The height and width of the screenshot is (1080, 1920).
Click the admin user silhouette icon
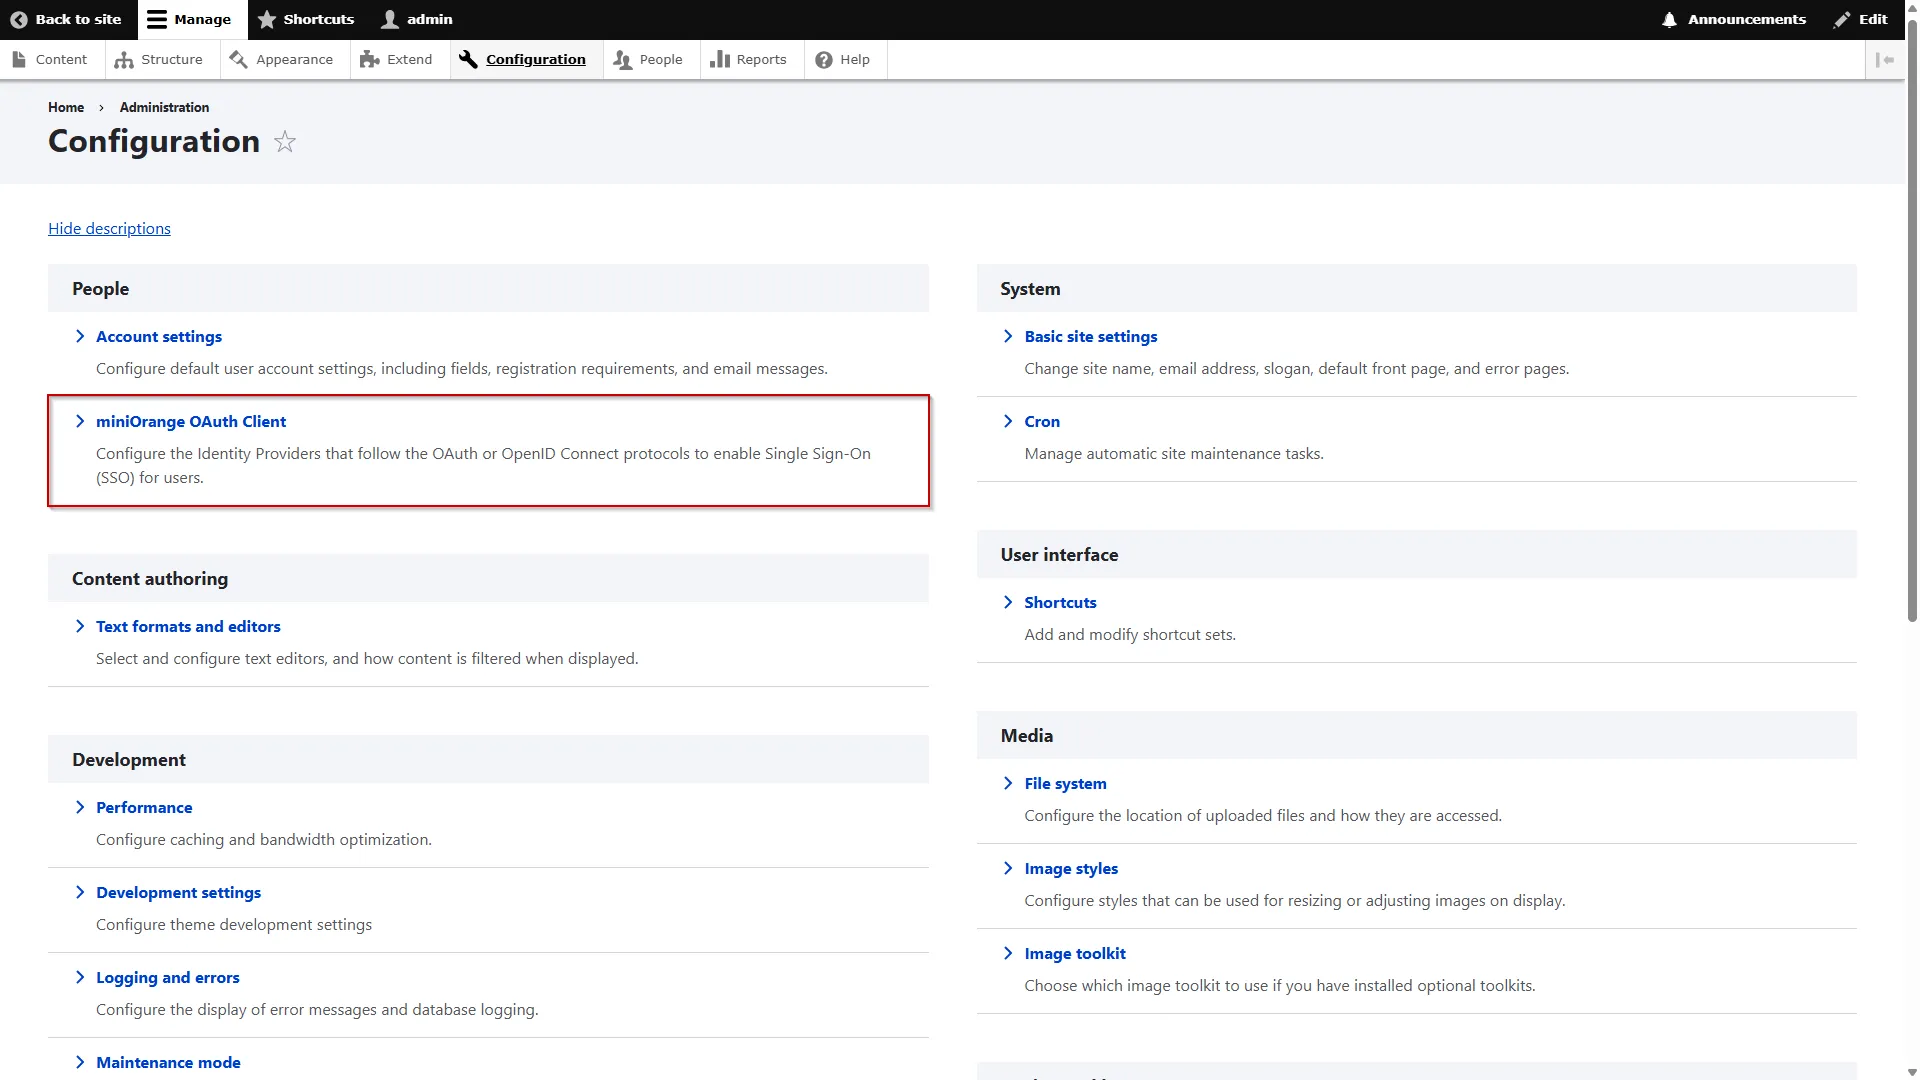pyautogui.click(x=390, y=19)
